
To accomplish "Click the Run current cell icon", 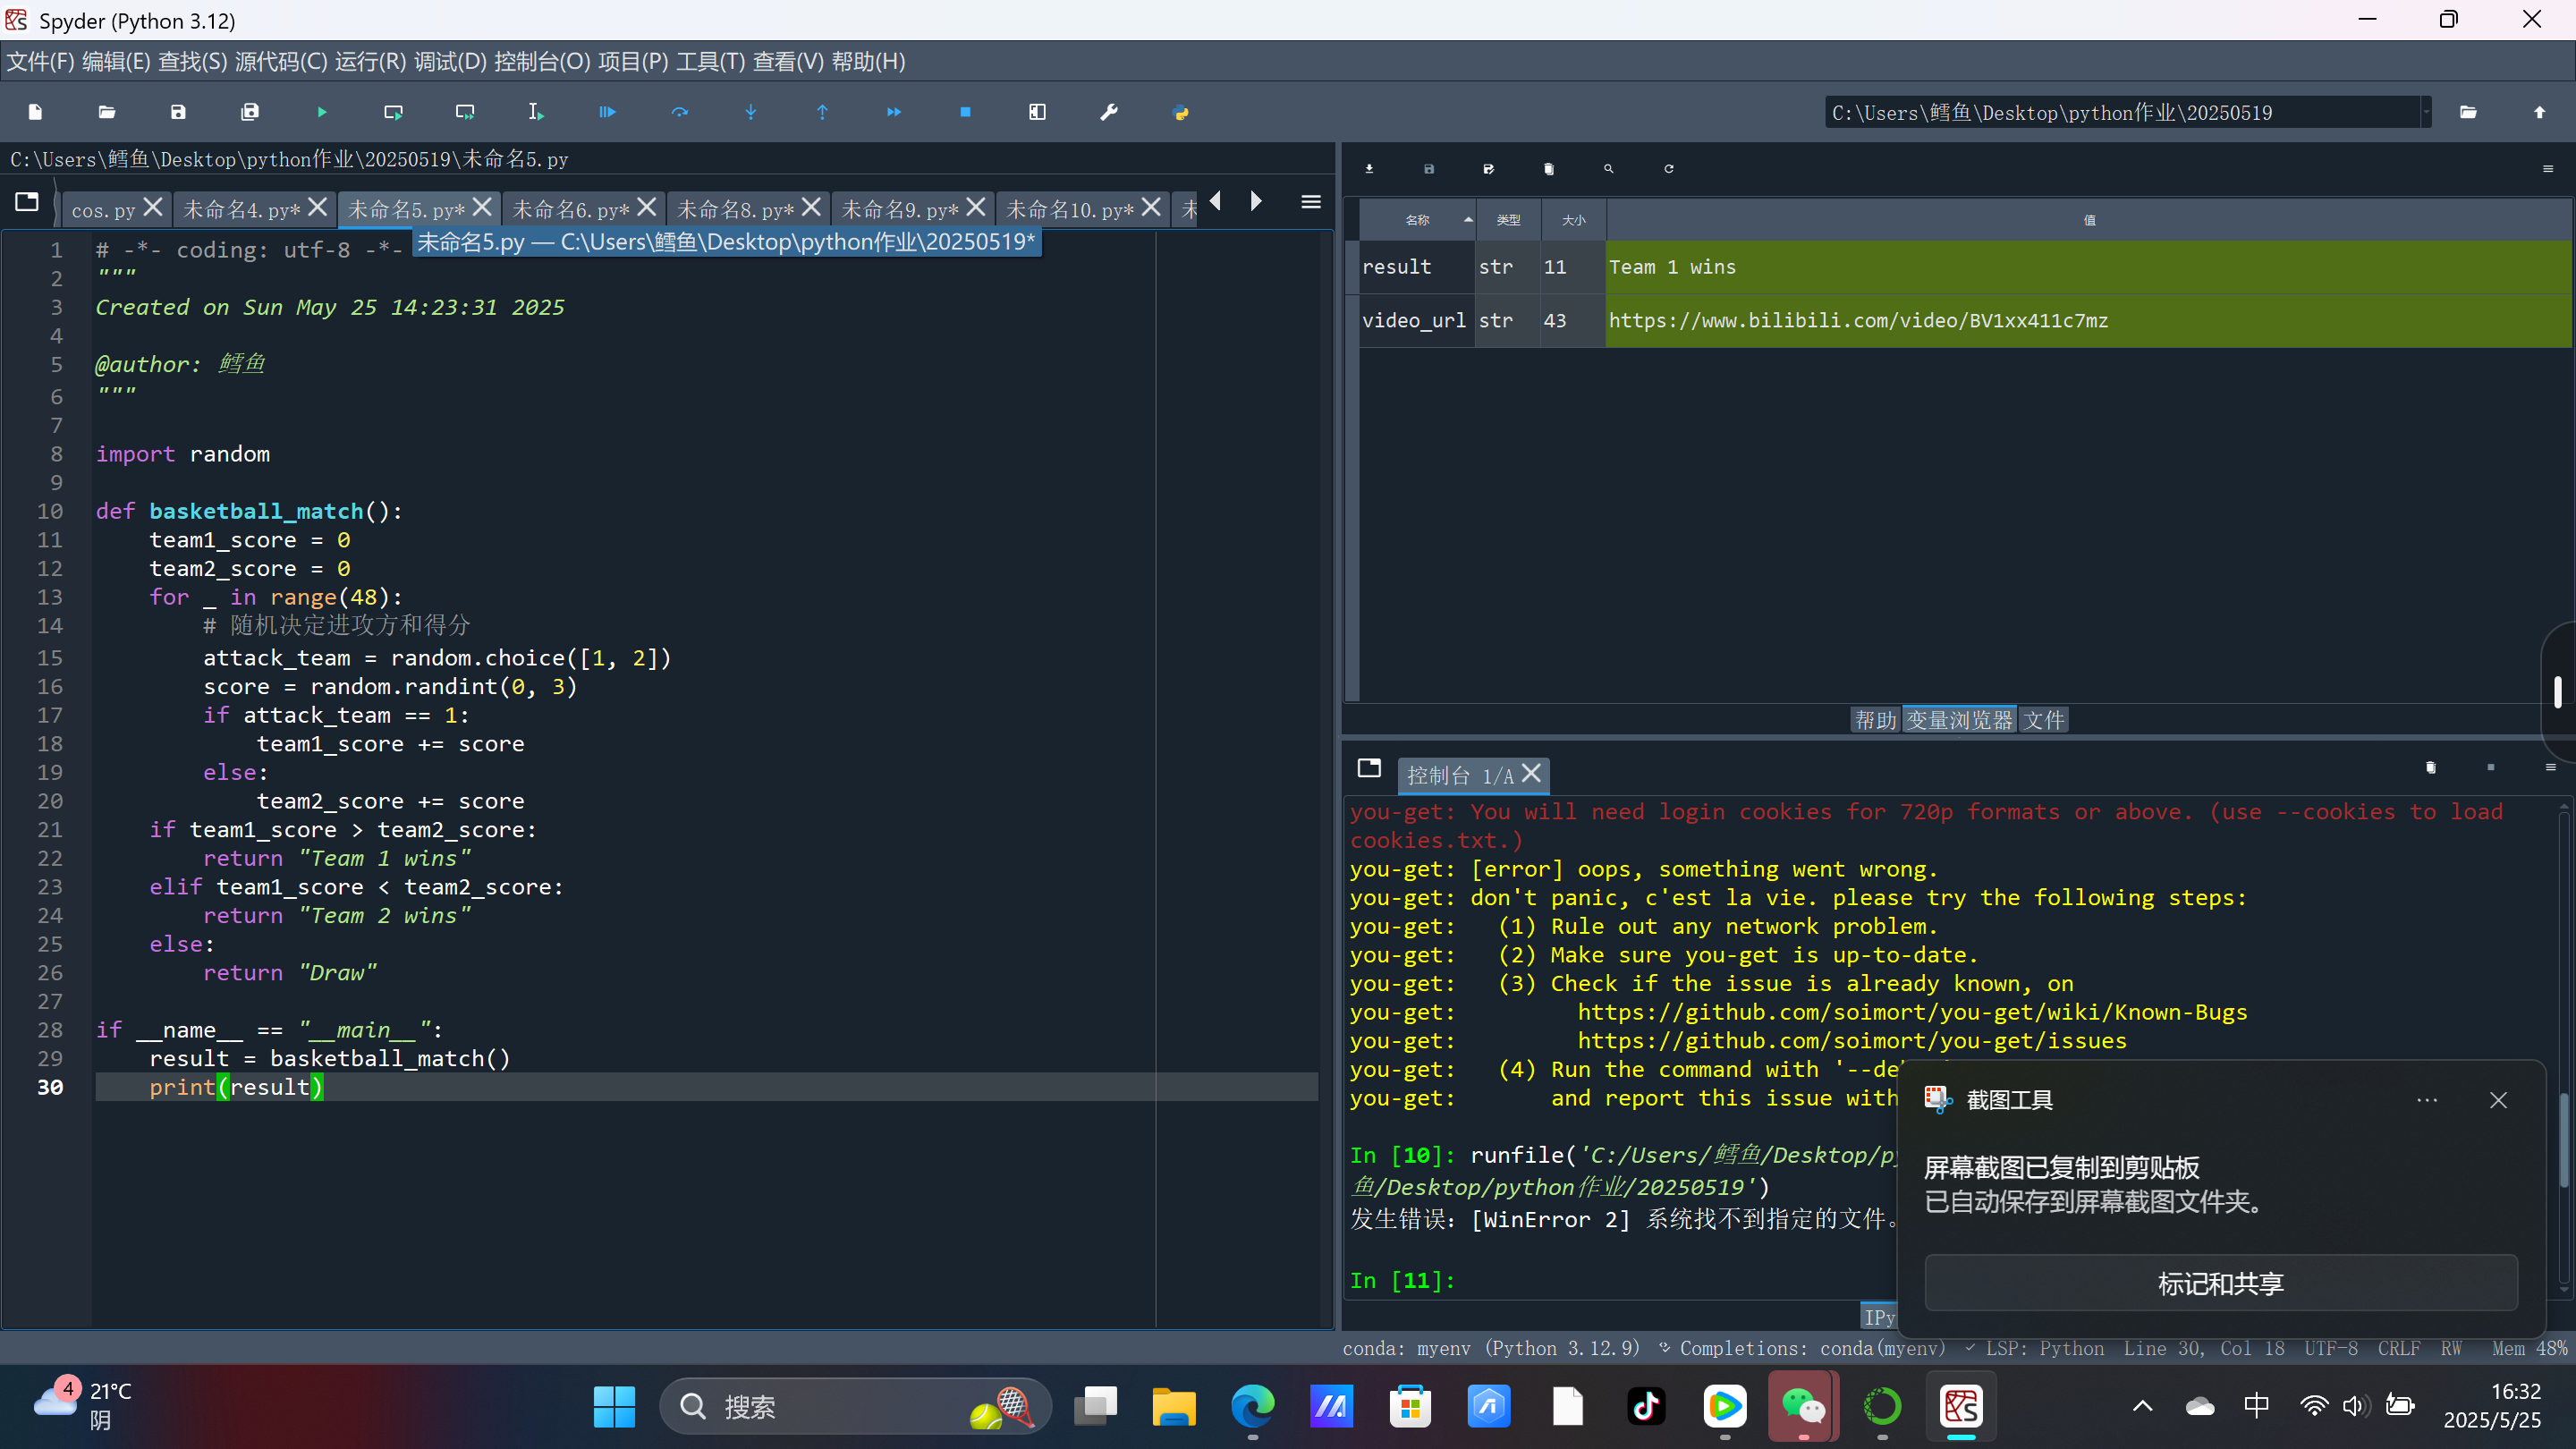I will 393,112.
